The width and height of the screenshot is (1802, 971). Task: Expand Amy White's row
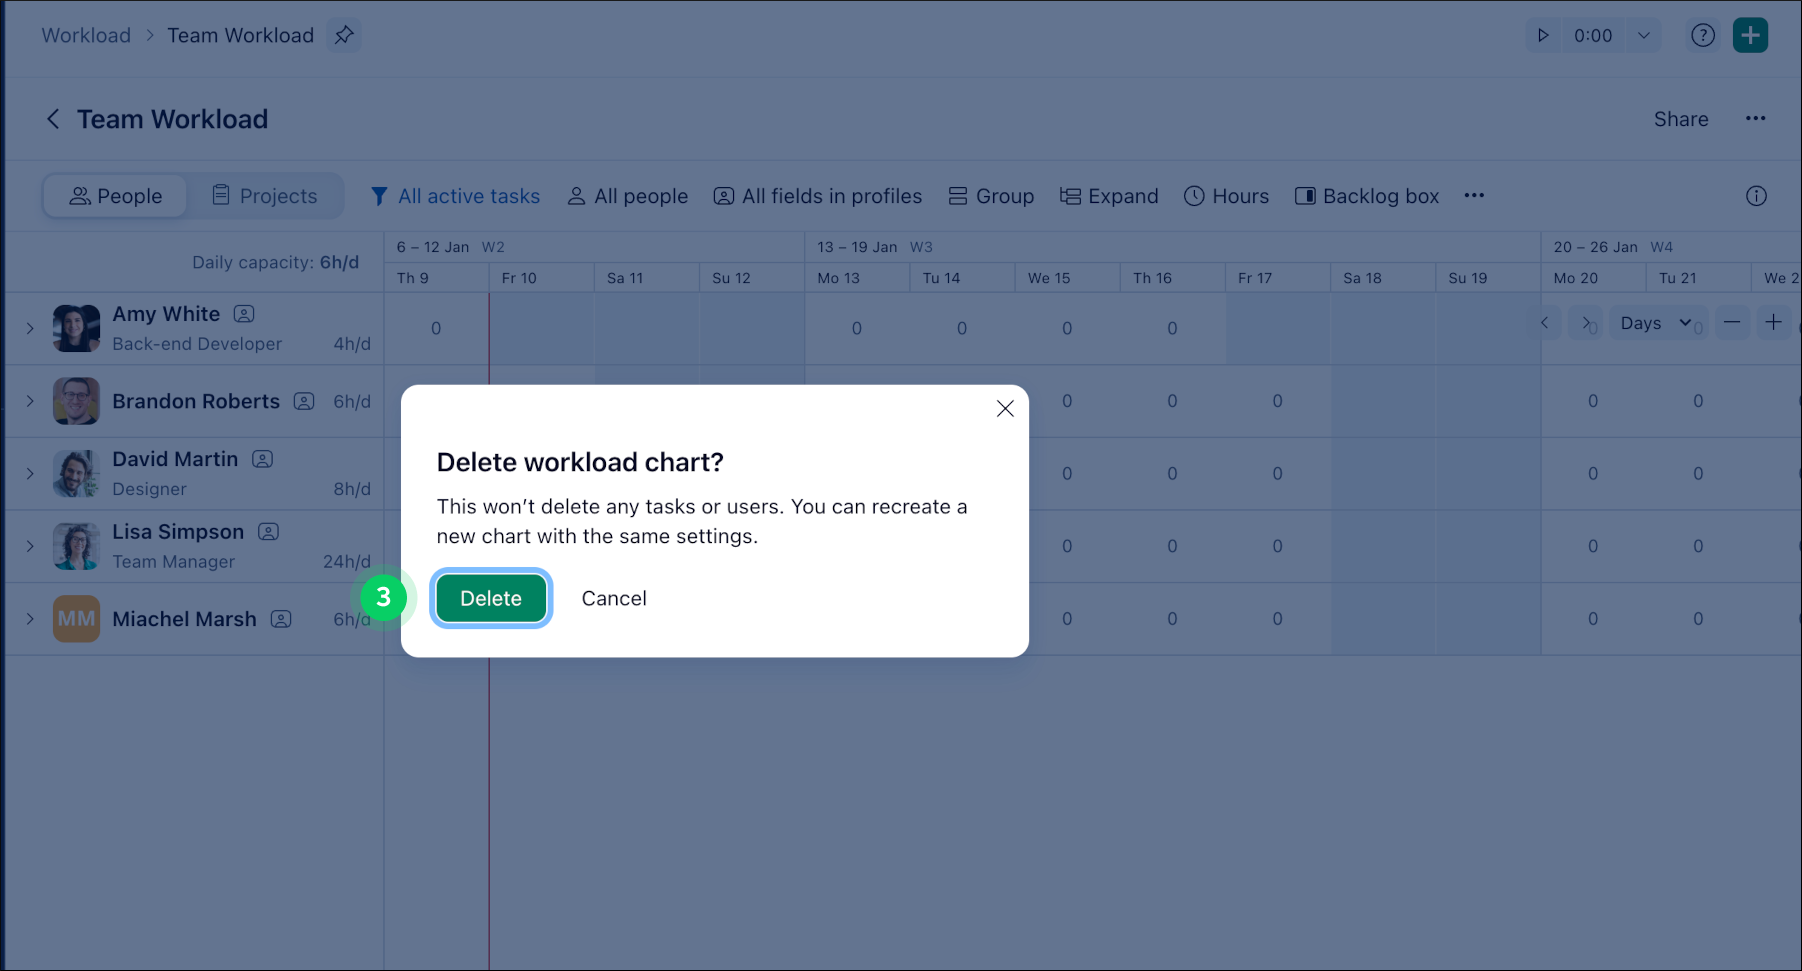[x=30, y=328]
